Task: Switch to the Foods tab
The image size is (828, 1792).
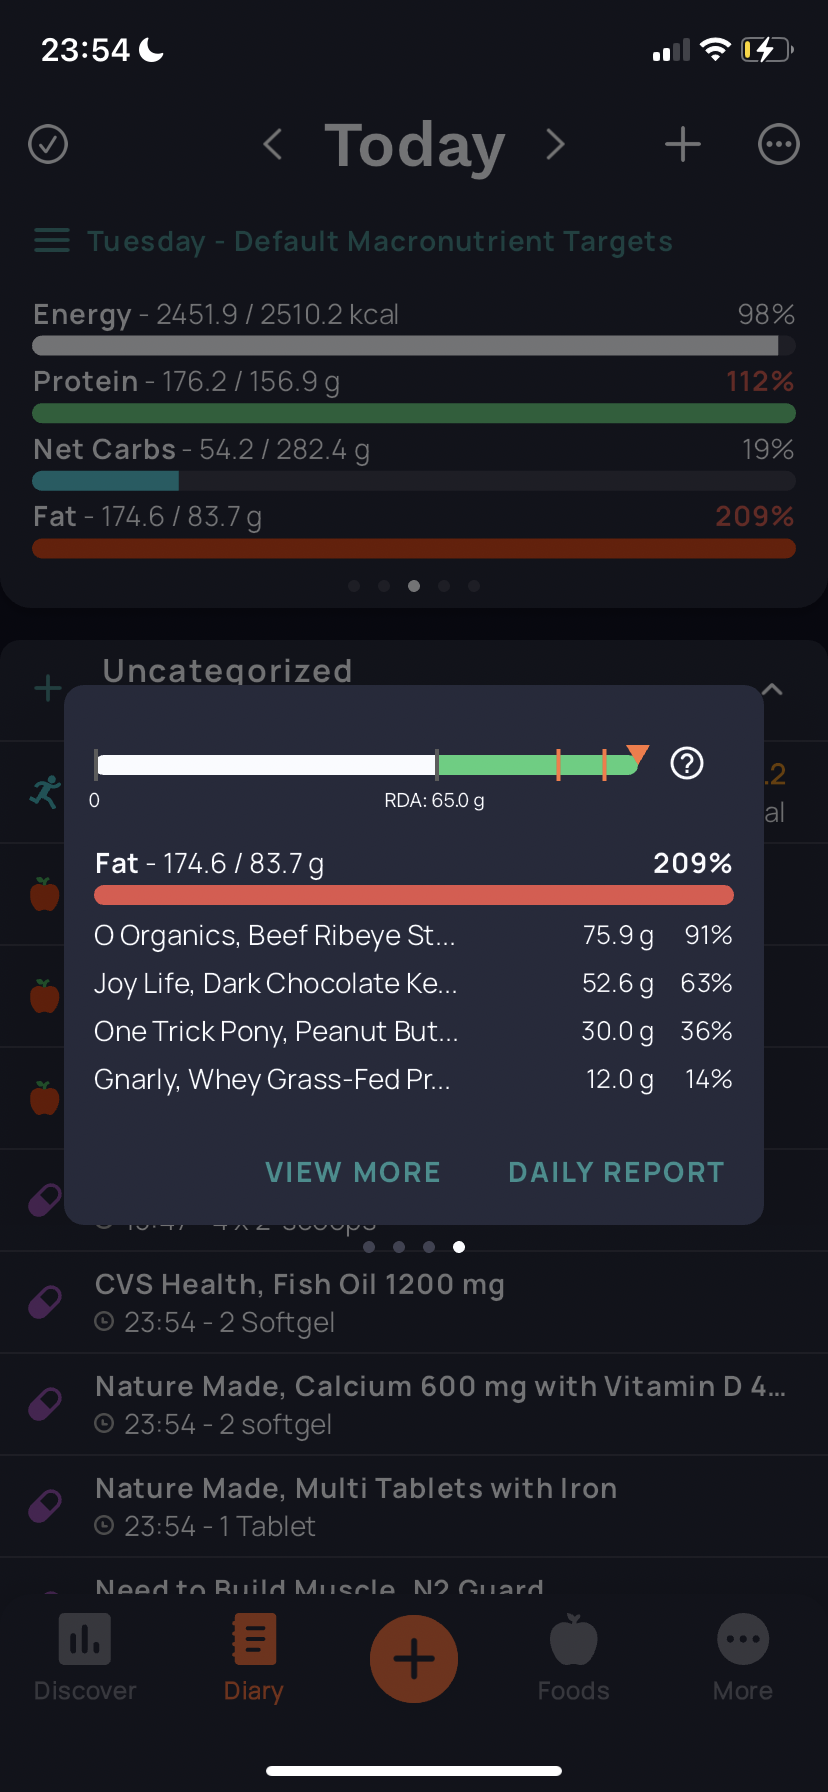Action: point(574,1658)
